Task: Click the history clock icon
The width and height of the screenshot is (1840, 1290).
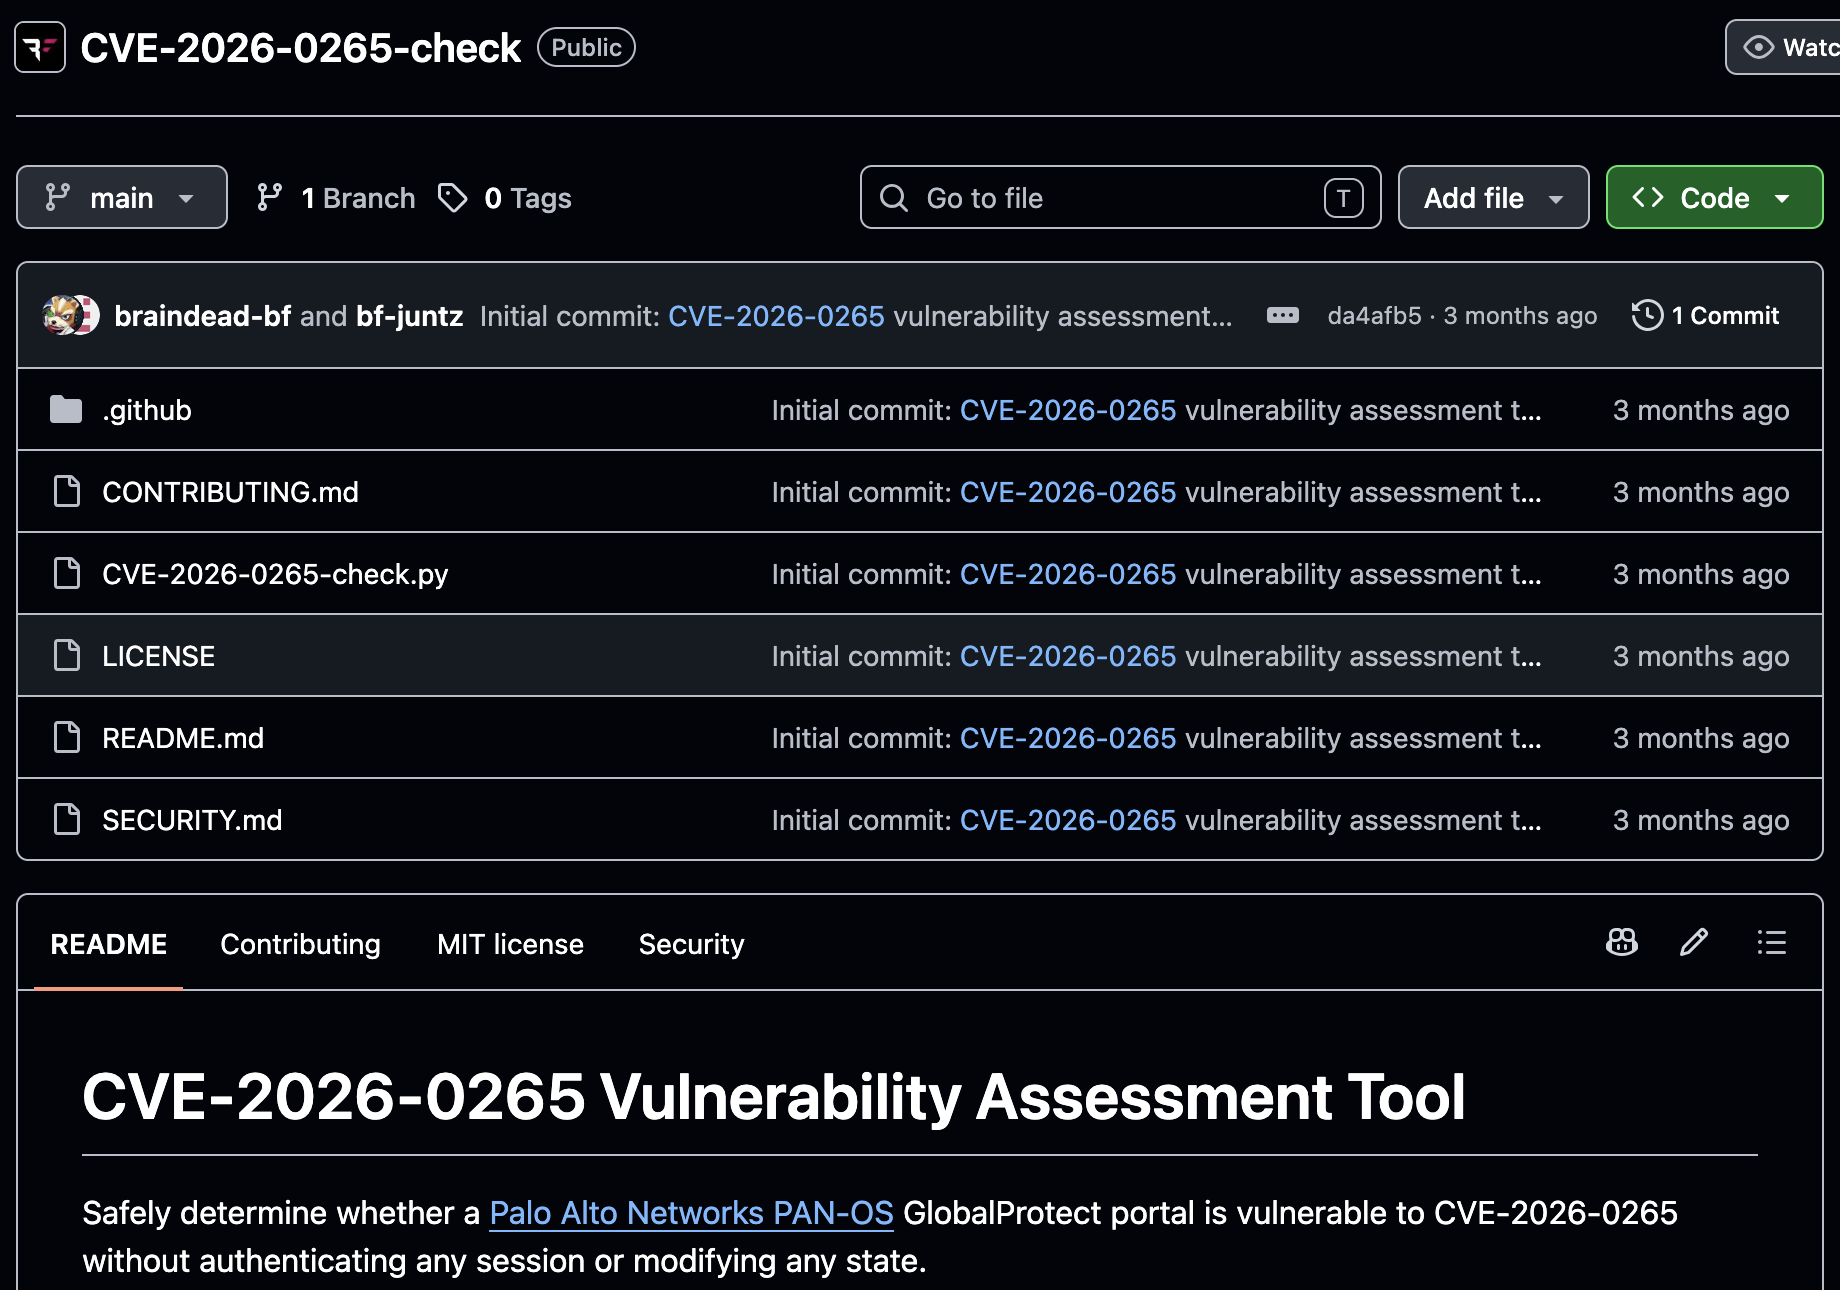Action: [1647, 316]
